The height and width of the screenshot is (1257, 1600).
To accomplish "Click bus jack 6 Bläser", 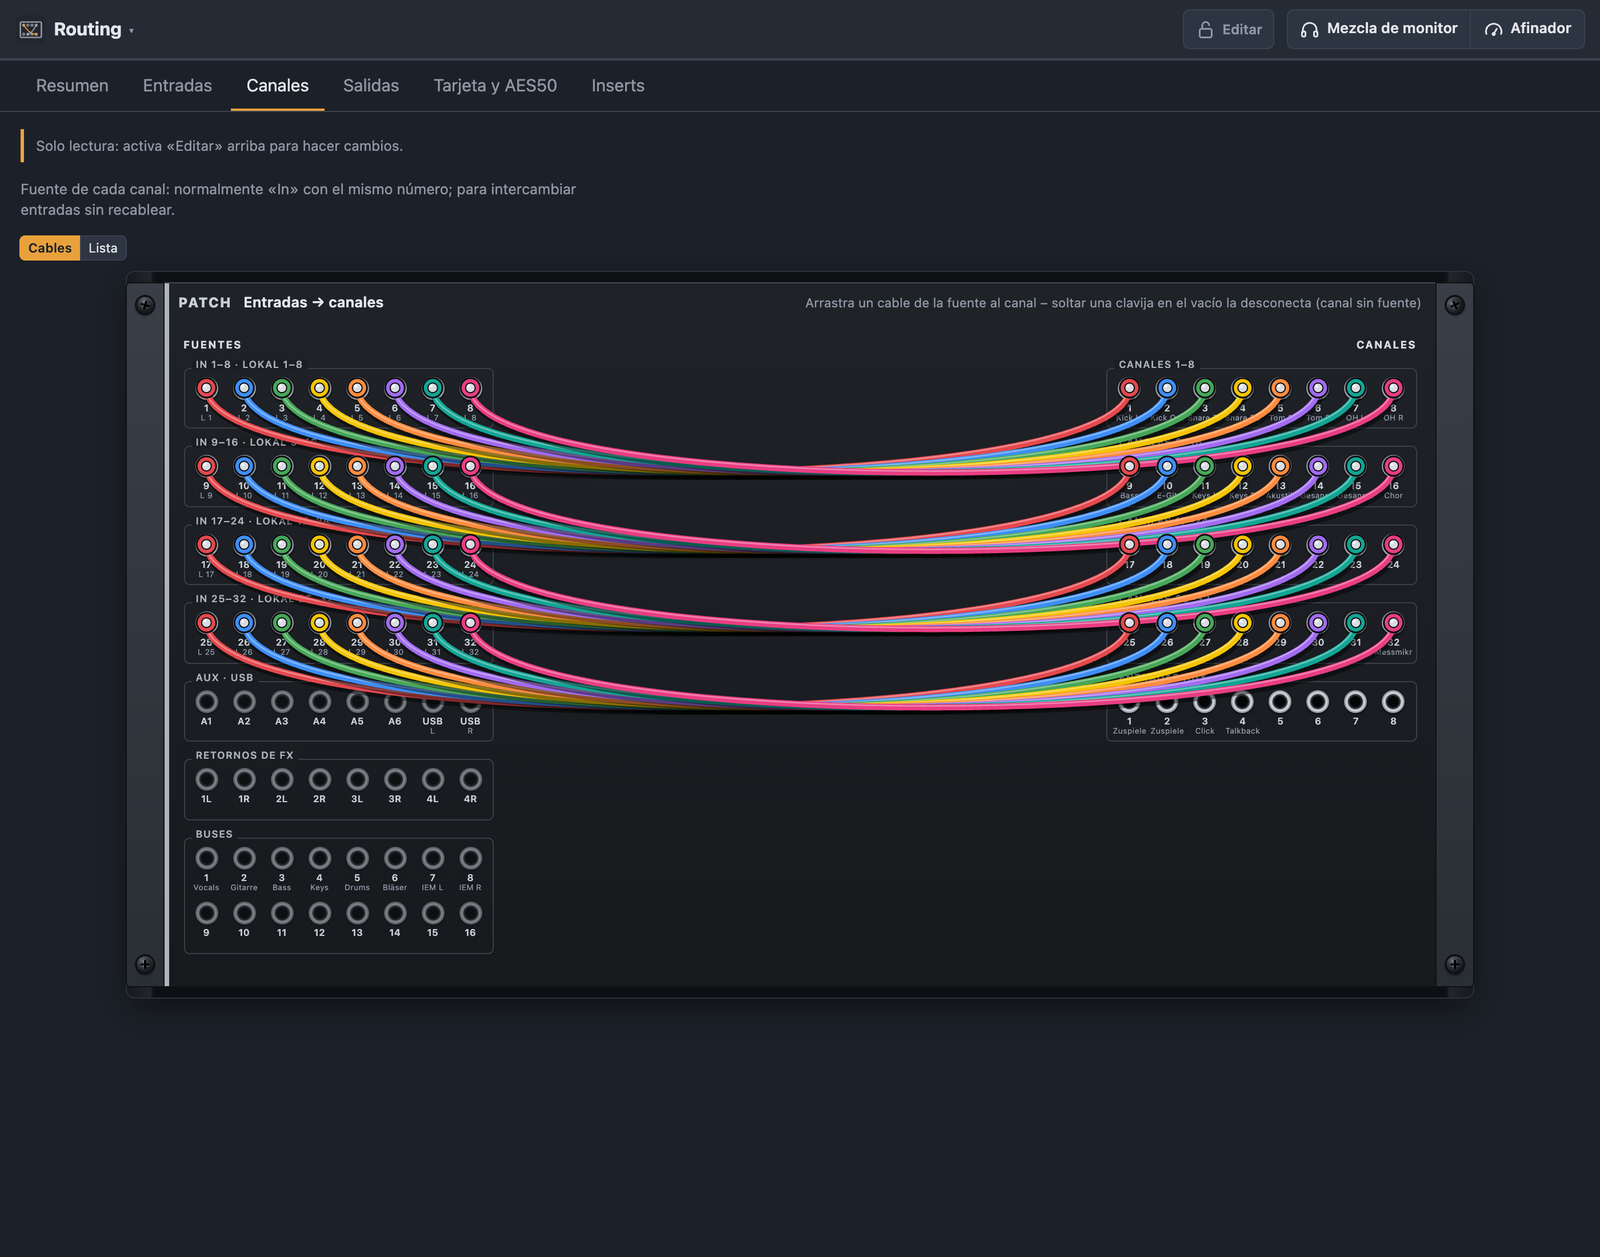I will (x=395, y=858).
